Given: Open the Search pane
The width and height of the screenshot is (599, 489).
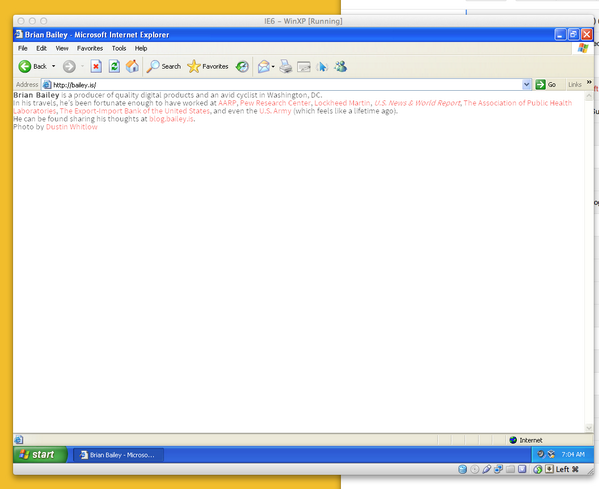Looking at the screenshot, I should click(164, 66).
